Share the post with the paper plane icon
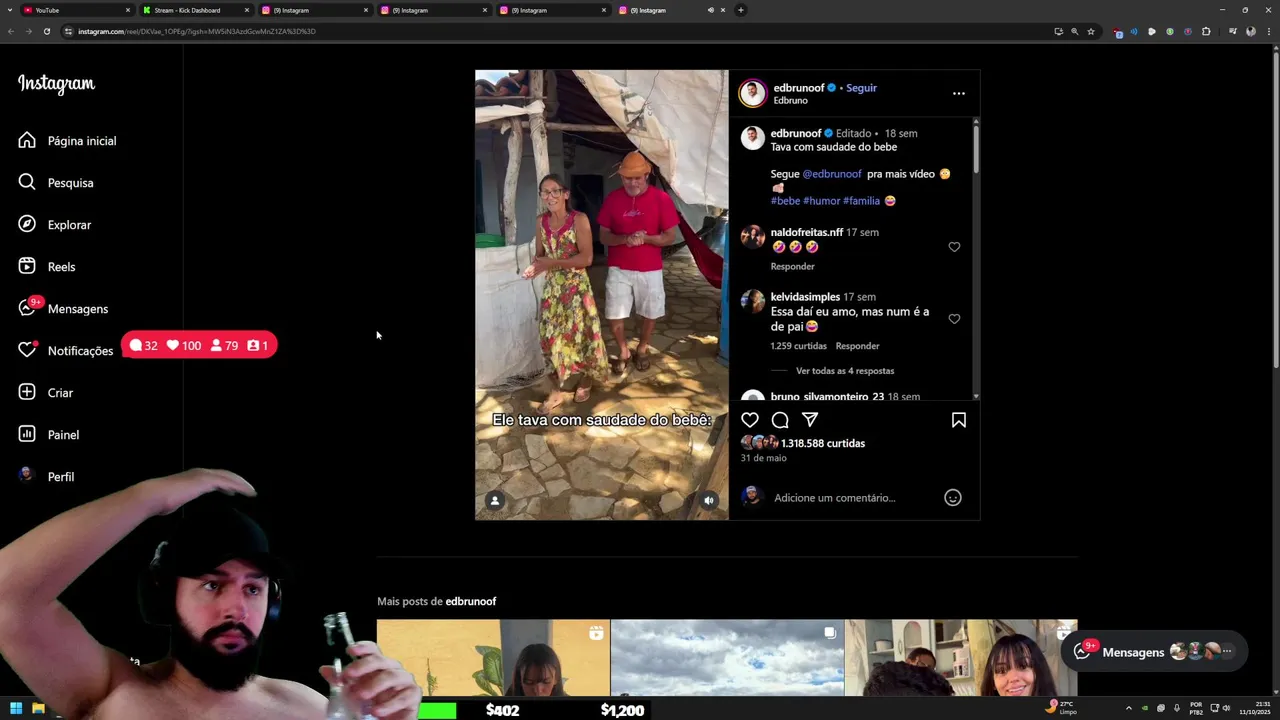The image size is (1280, 720). point(810,420)
